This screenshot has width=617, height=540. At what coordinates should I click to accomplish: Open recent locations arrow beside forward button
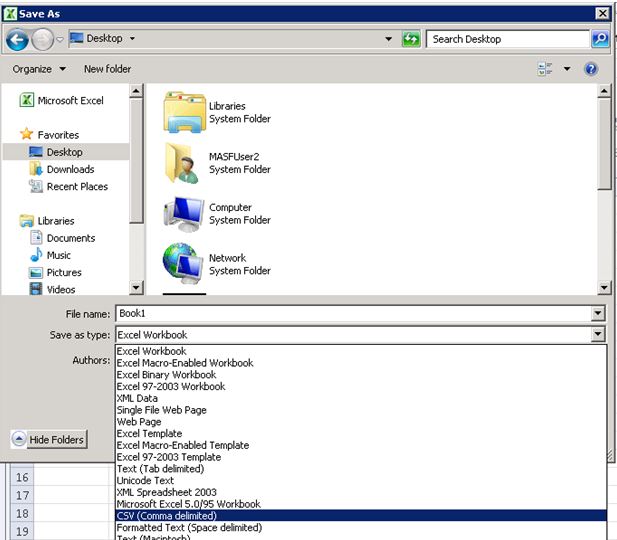[60, 39]
